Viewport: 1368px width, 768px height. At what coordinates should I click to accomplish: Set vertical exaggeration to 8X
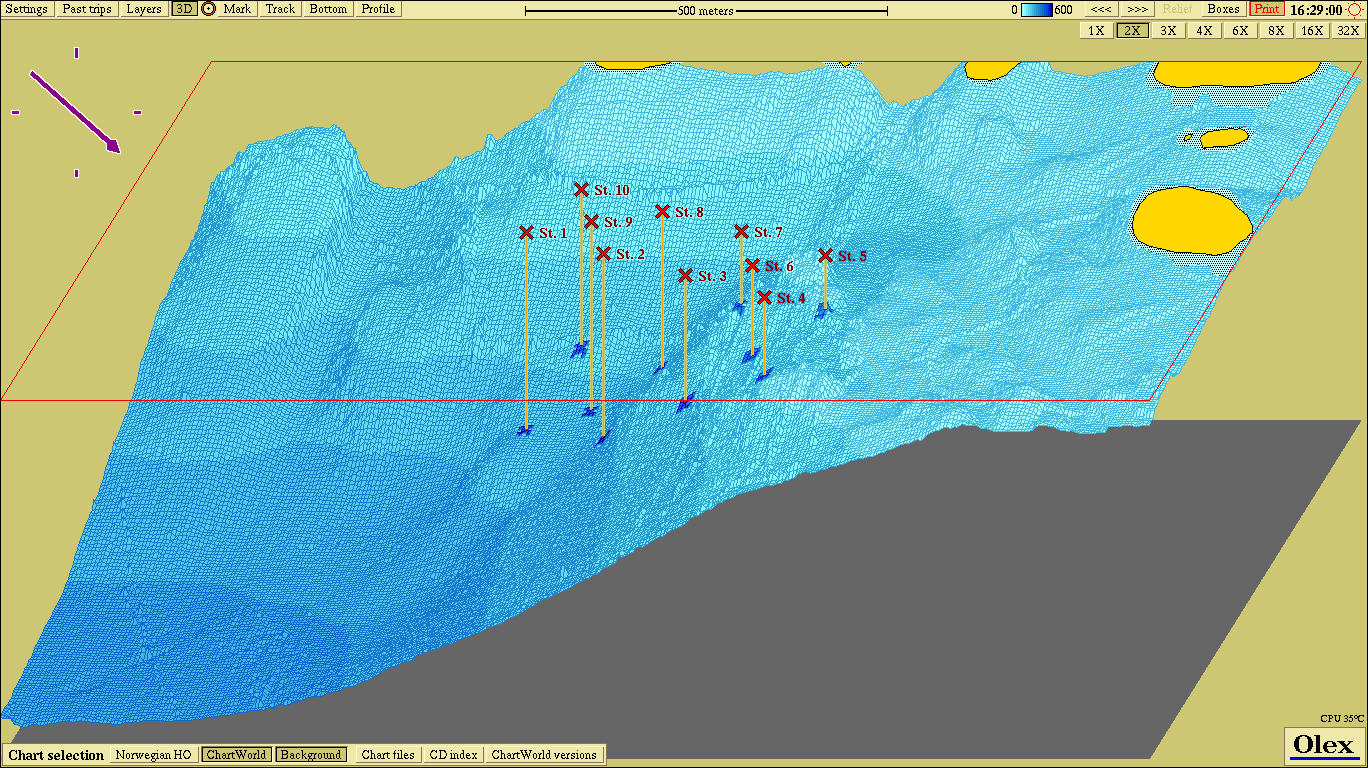click(x=1276, y=30)
